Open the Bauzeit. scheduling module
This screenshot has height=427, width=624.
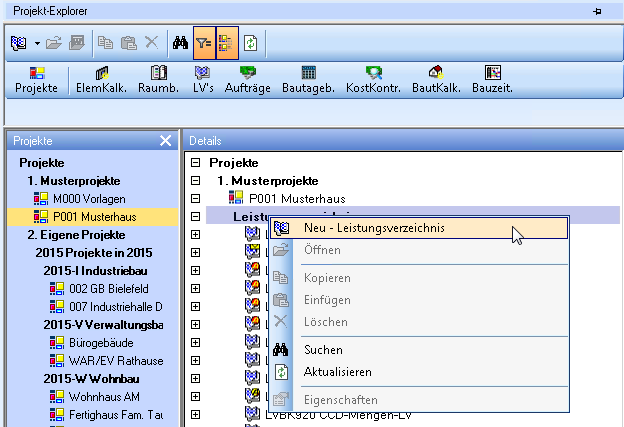point(492,79)
